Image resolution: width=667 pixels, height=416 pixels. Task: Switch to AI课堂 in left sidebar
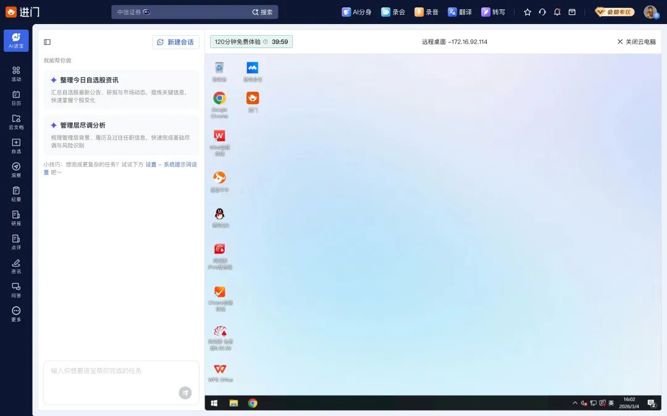(x=16, y=40)
